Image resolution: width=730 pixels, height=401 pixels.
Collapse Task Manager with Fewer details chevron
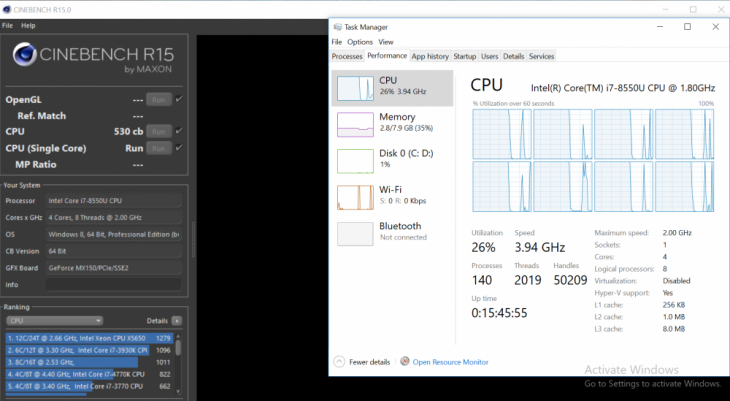[339, 362]
